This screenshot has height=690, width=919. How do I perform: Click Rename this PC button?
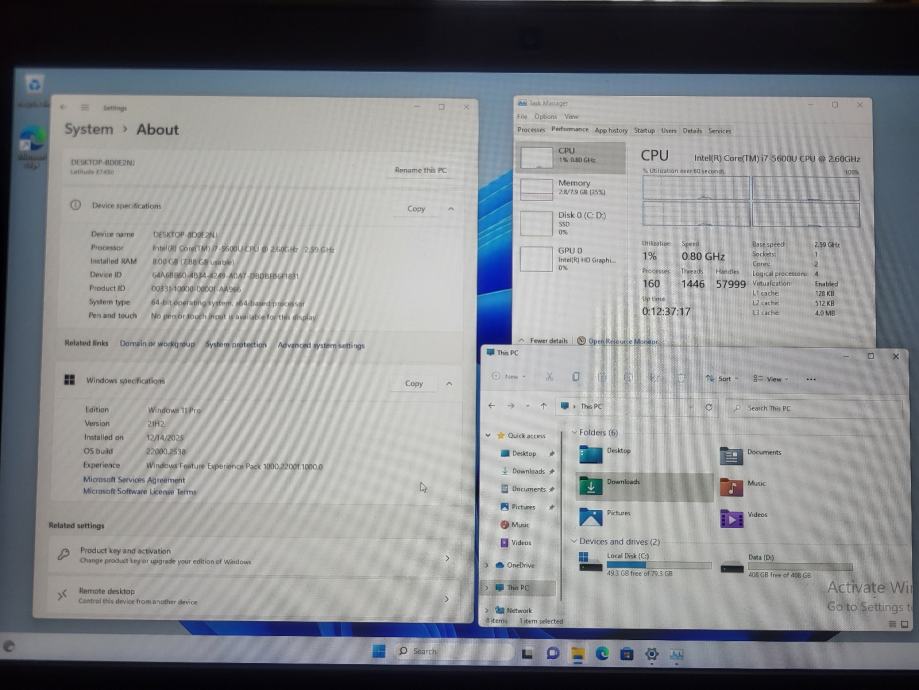420,170
